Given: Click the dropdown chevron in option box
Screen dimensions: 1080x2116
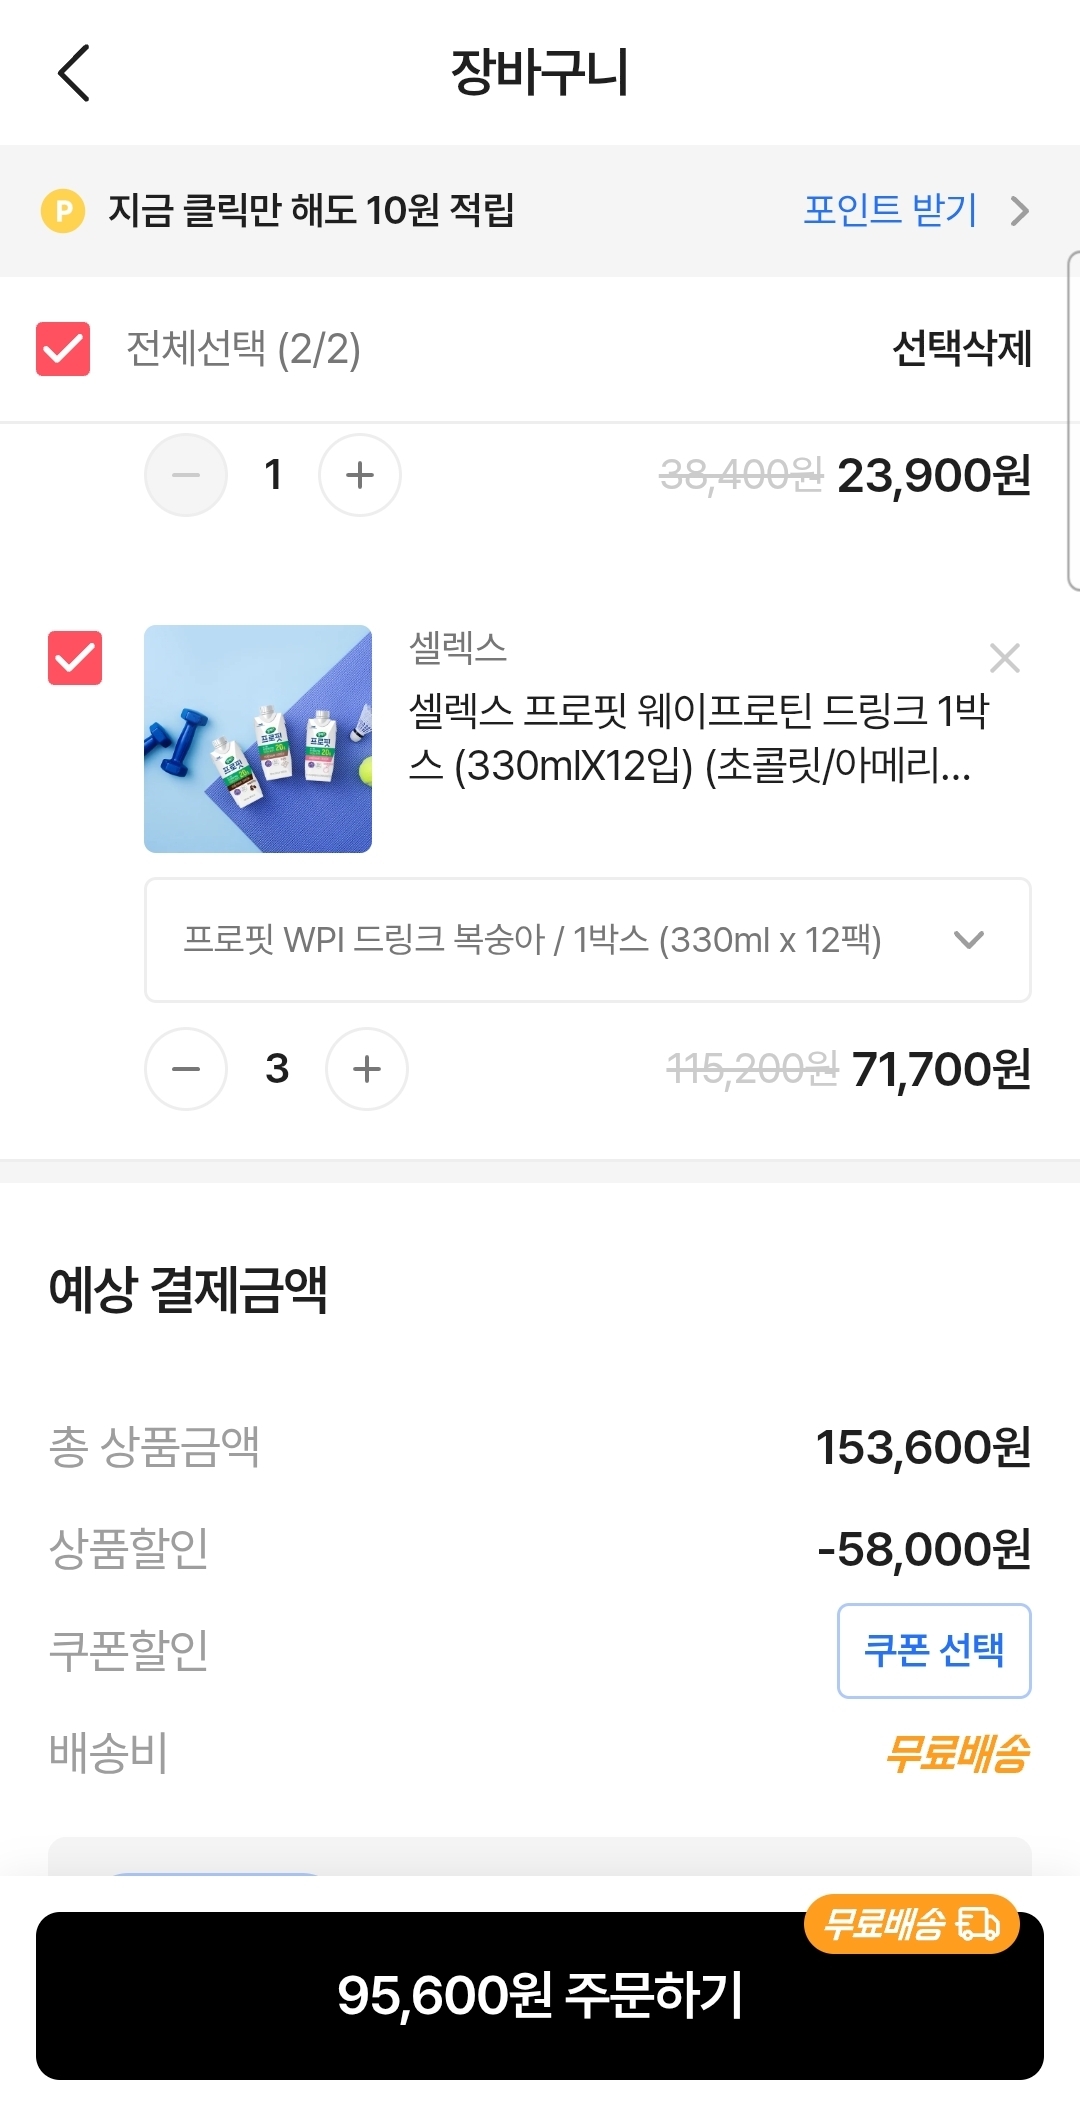Looking at the screenshot, I should click(x=969, y=940).
